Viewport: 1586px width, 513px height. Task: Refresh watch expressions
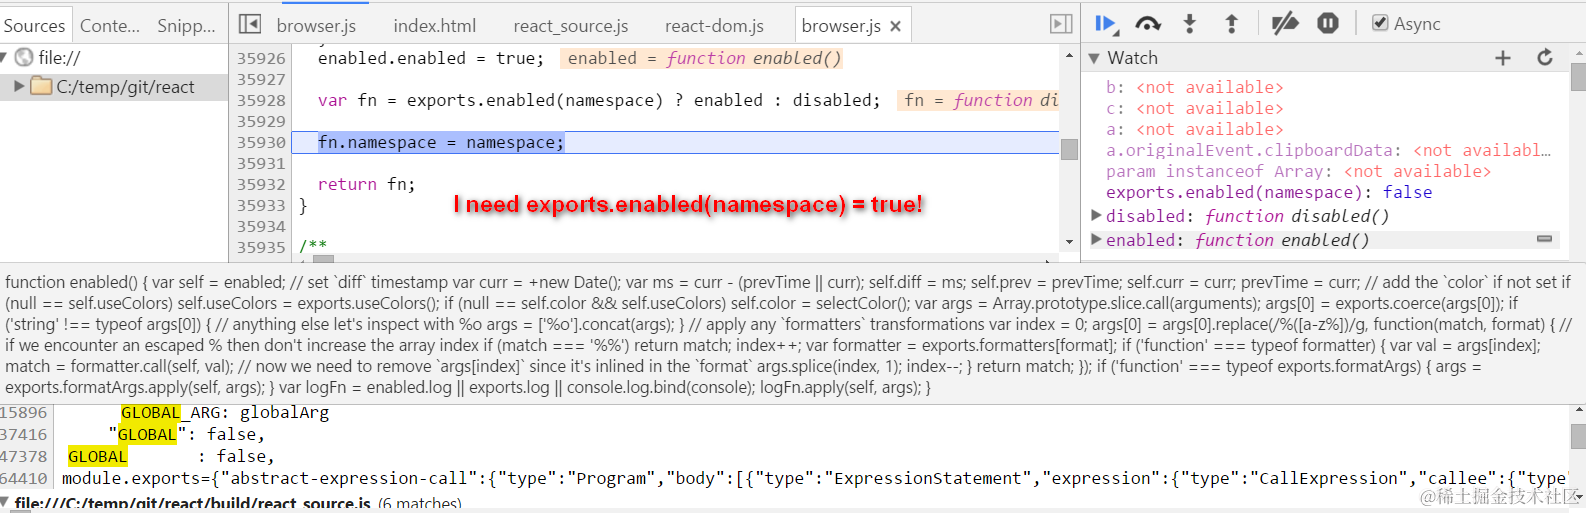(x=1545, y=58)
